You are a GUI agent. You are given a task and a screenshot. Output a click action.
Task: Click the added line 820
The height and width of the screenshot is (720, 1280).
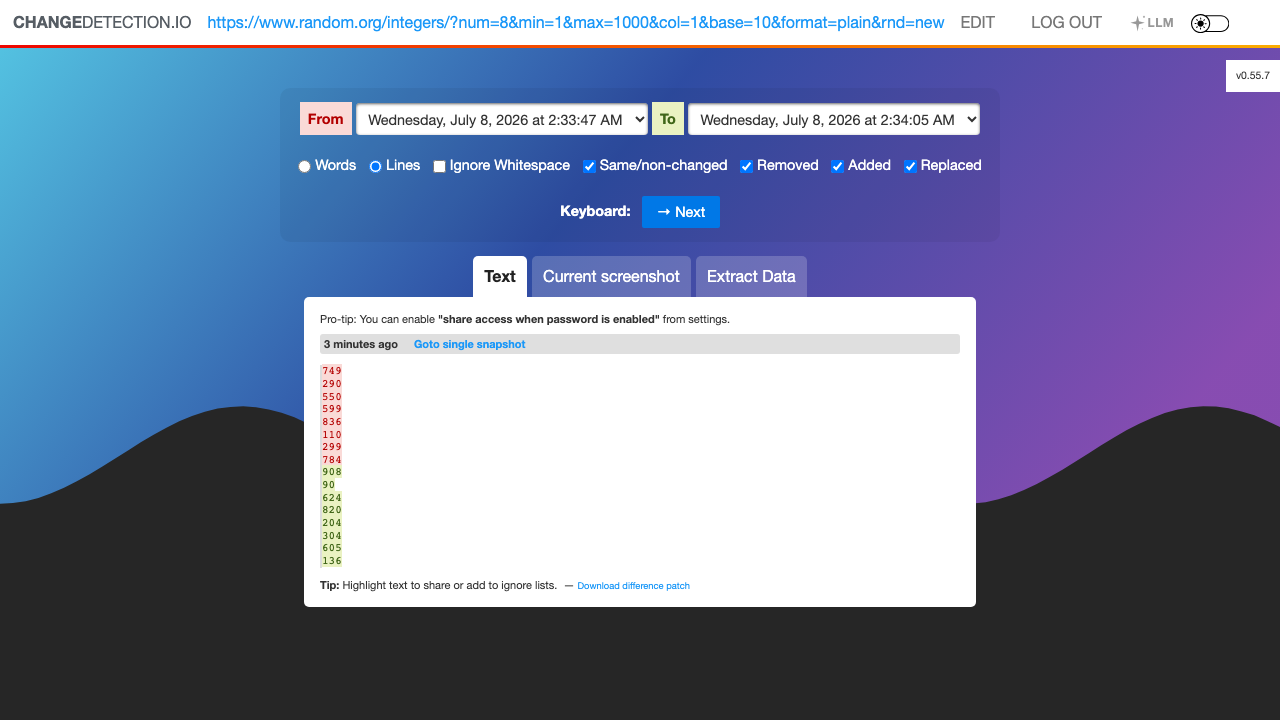point(332,510)
